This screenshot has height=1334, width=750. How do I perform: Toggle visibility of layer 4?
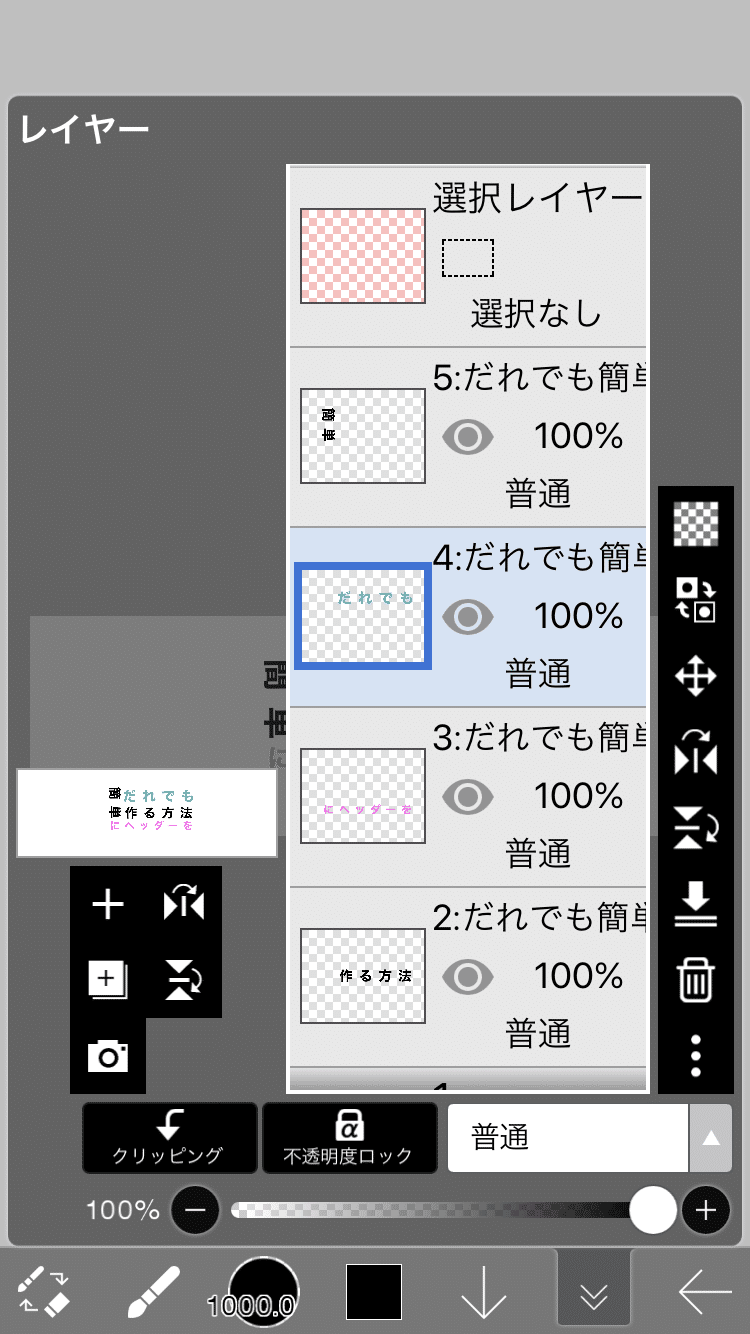point(467,617)
